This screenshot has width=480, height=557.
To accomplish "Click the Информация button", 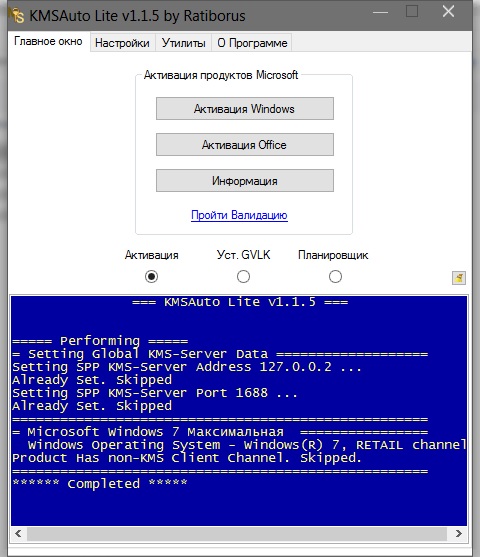I will point(245,181).
